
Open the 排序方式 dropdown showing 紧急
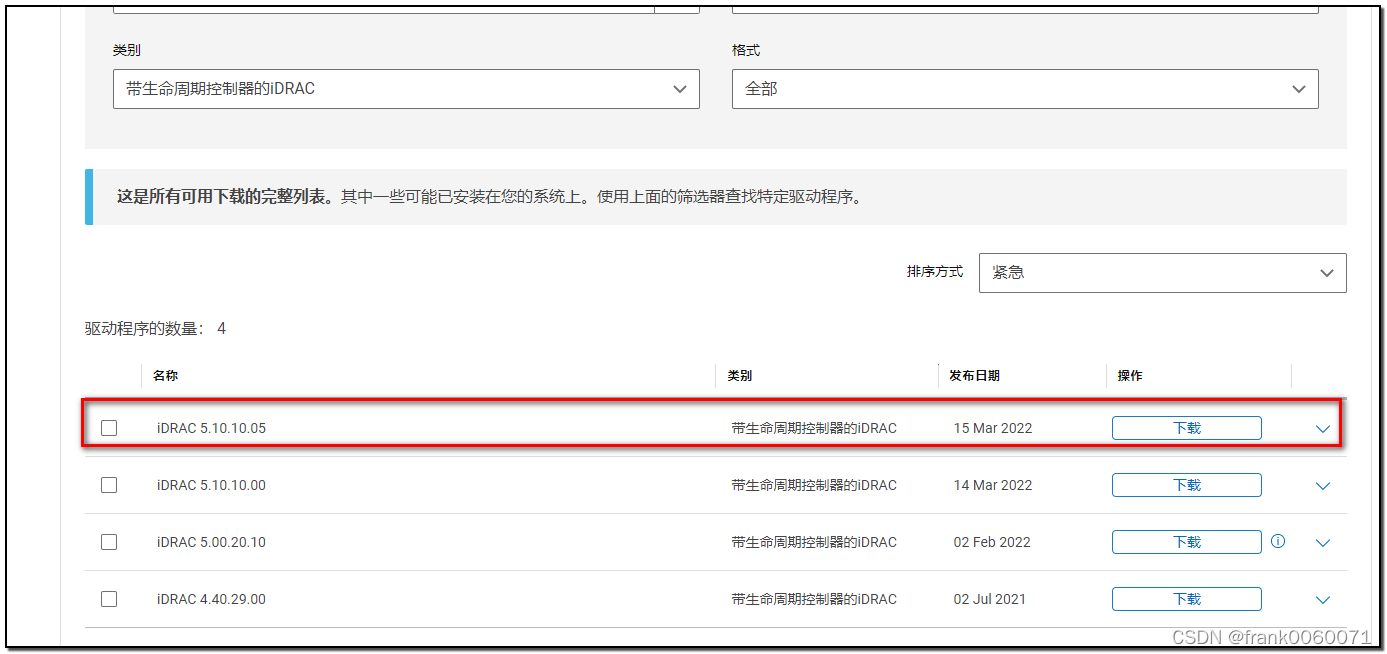1162,273
